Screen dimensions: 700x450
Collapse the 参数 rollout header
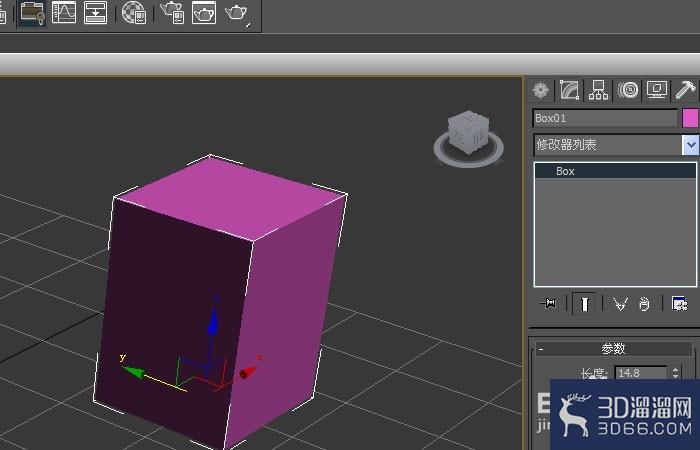pos(614,349)
